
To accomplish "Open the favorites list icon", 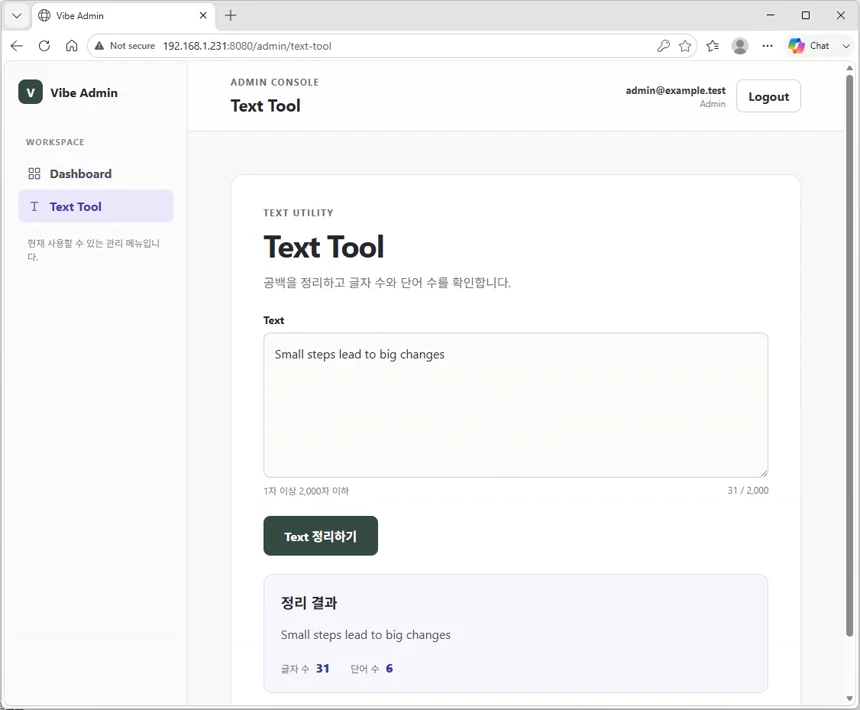I will [x=712, y=46].
